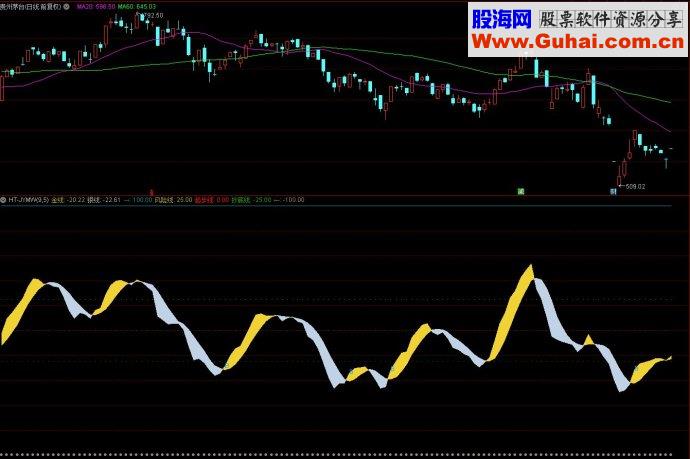Image resolution: width=690 pixels, height=459 pixels.
Task: Click the 509.02 low price label
Action: coord(635,187)
